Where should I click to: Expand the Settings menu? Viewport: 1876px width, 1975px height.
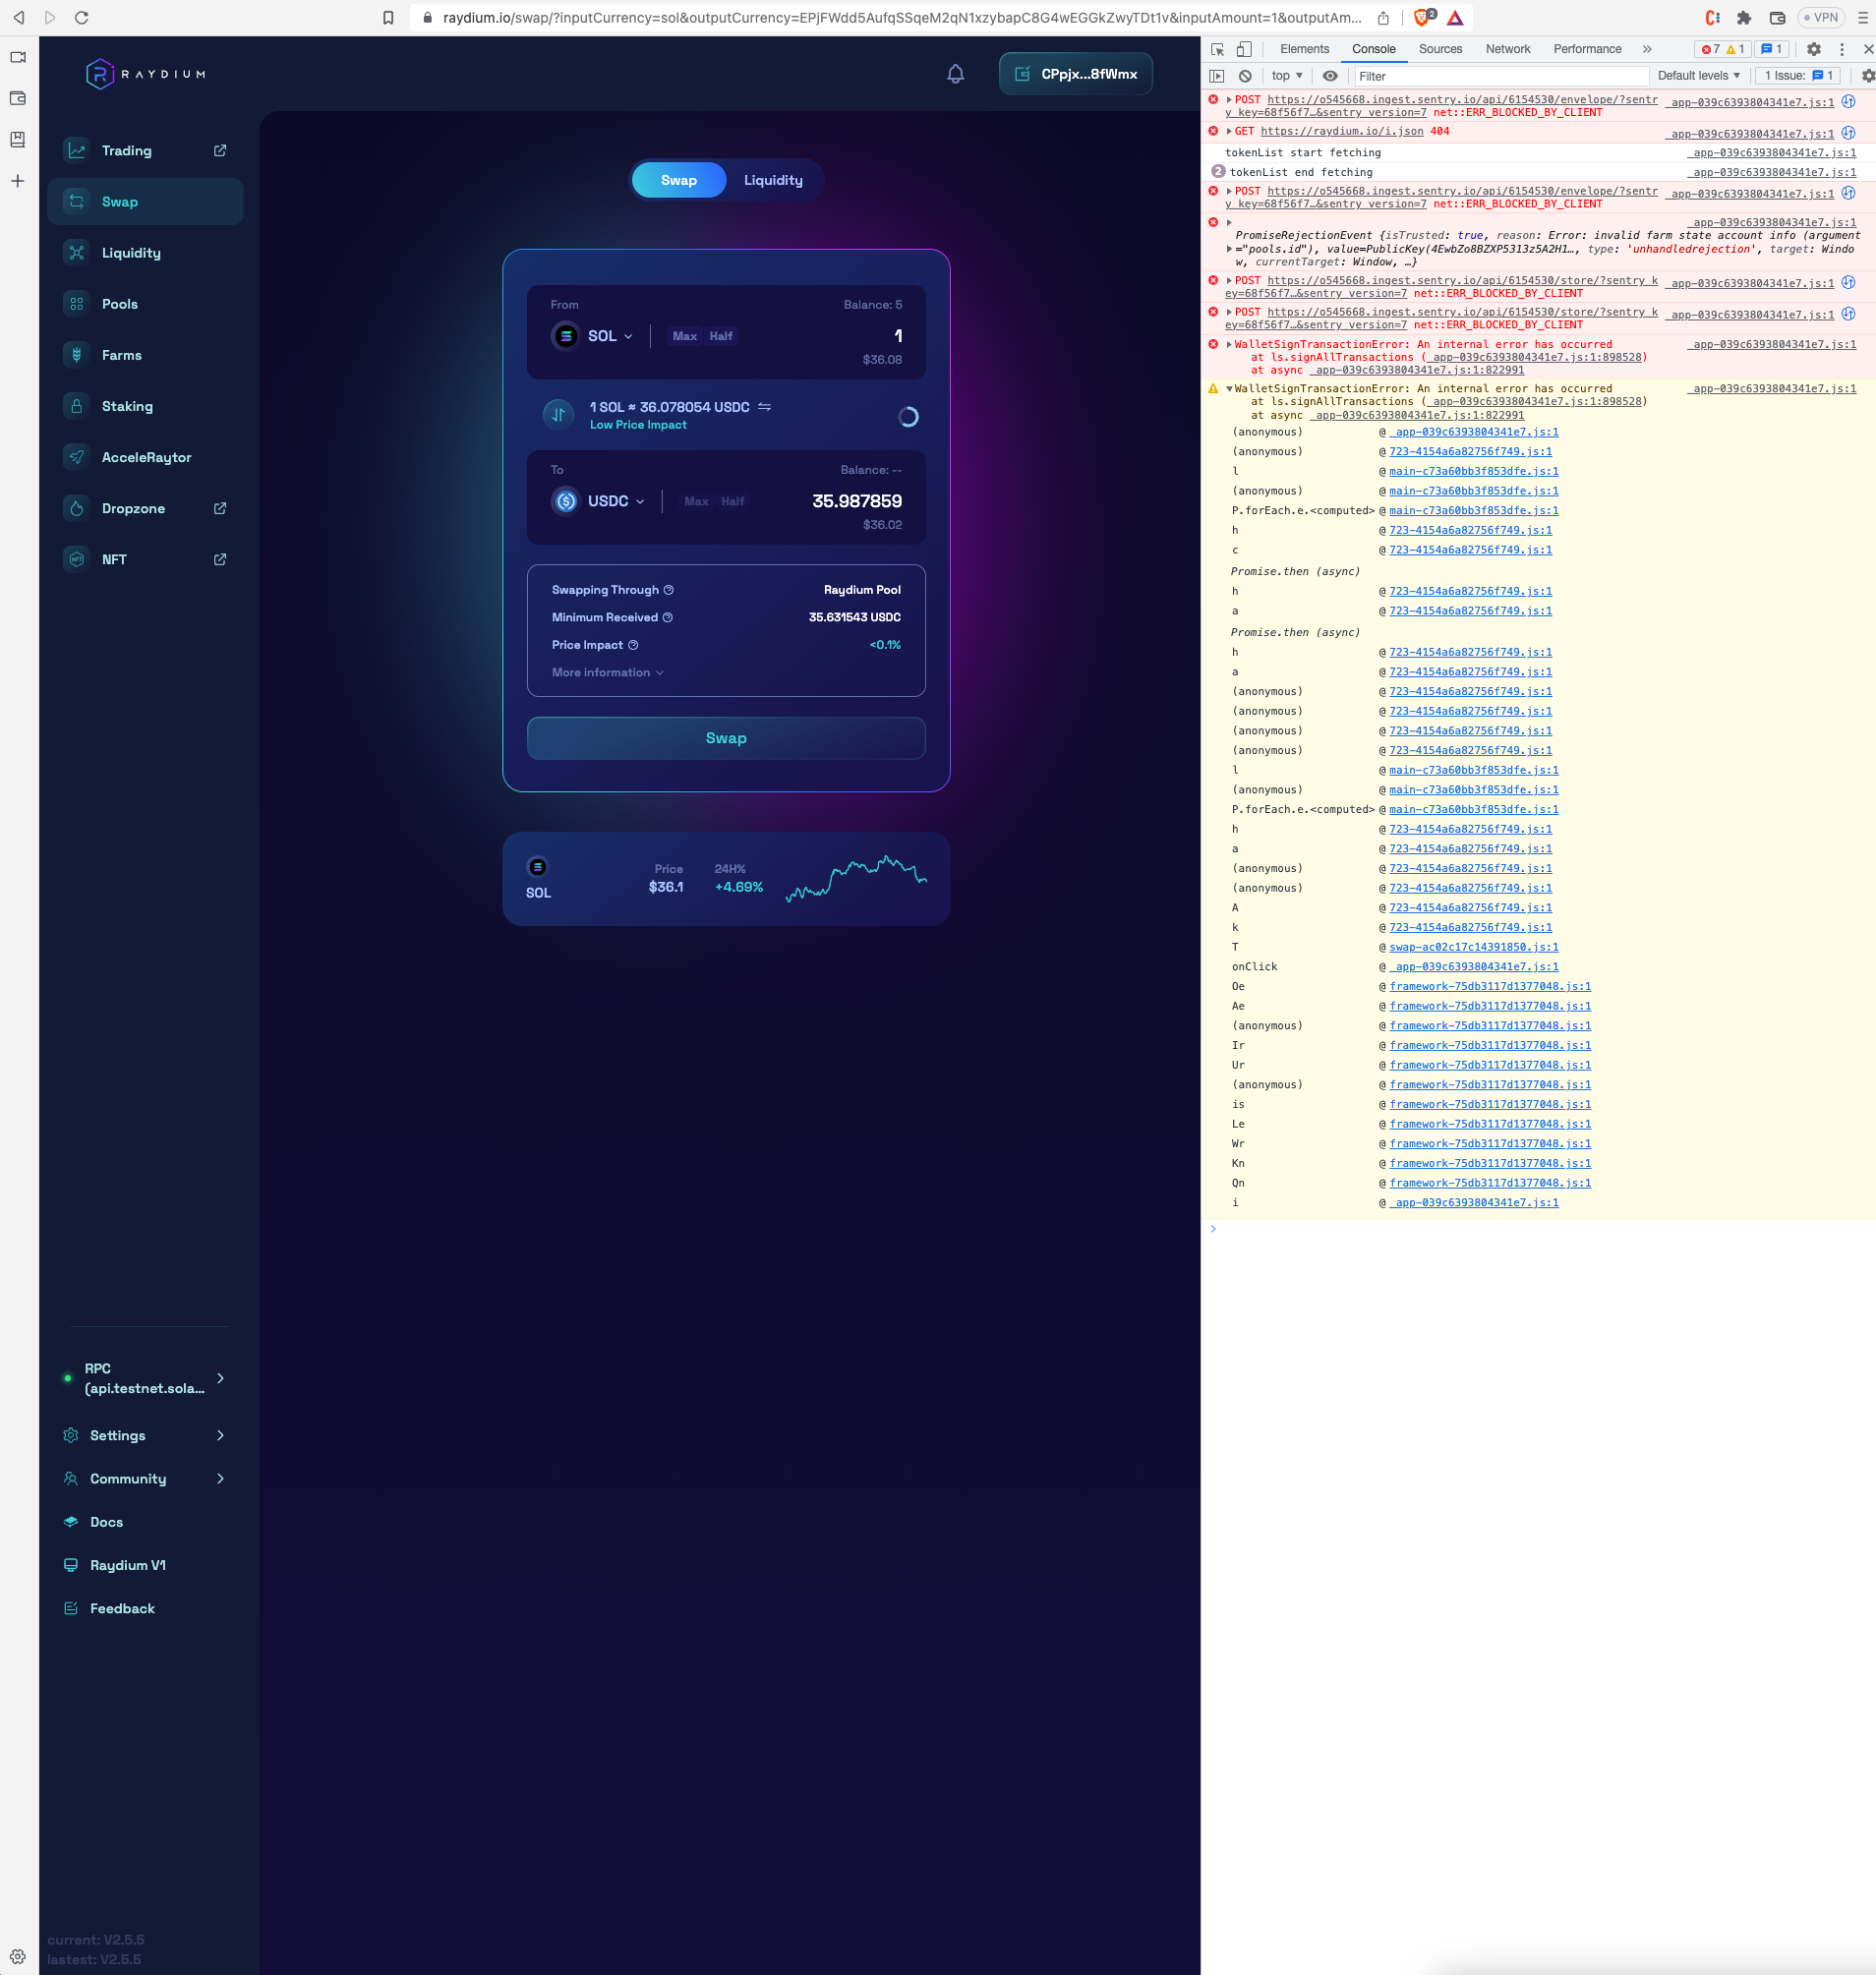tap(145, 1435)
